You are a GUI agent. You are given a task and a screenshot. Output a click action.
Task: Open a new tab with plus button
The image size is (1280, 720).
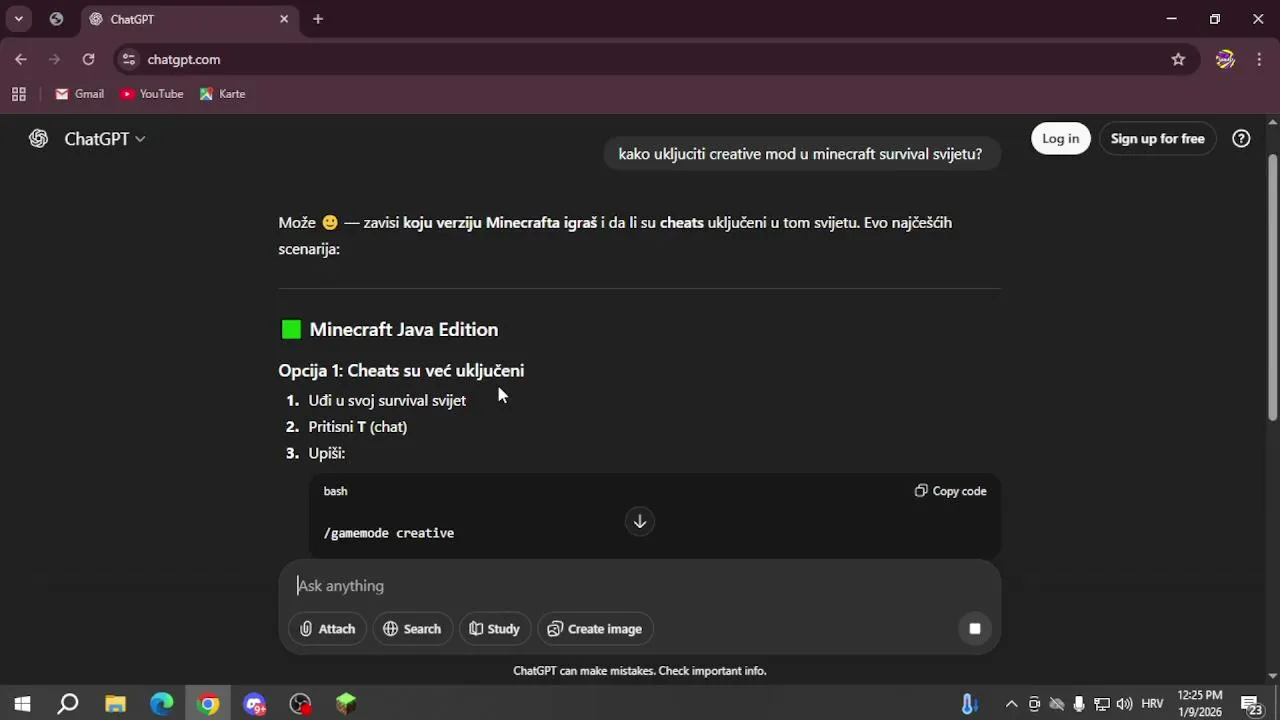click(x=318, y=19)
